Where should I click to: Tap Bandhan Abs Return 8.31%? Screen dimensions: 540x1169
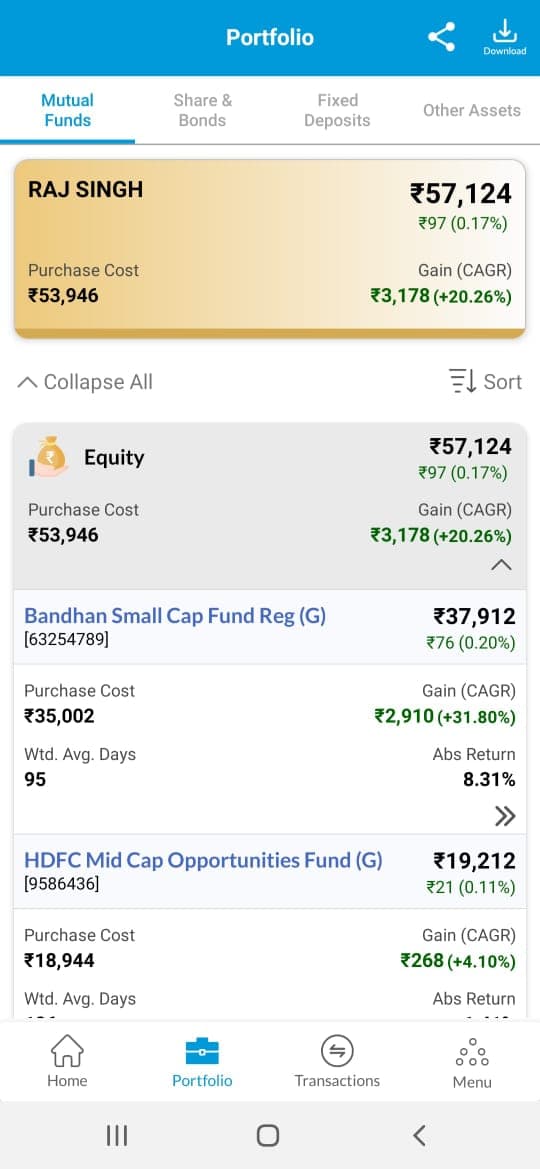click(x=489, y=780)
